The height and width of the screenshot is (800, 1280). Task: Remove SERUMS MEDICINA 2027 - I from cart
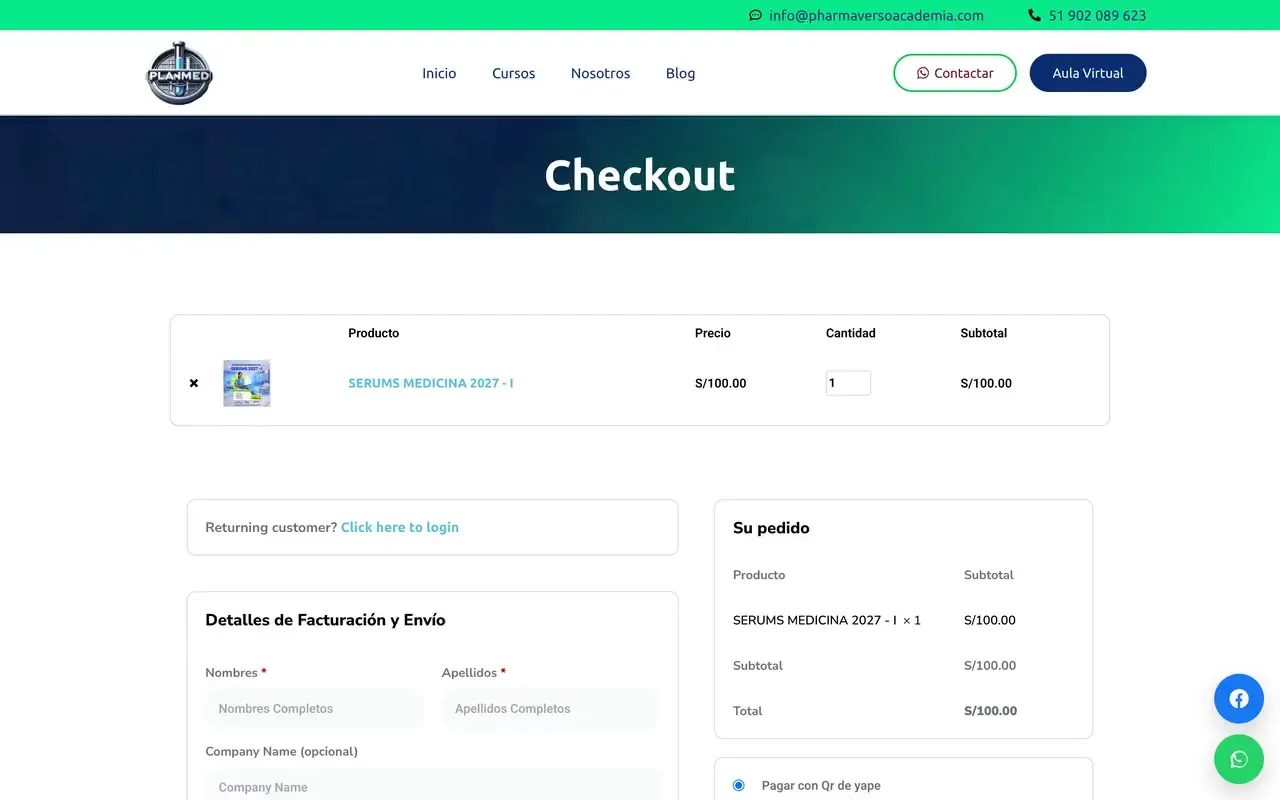click(x=194, y=383)
